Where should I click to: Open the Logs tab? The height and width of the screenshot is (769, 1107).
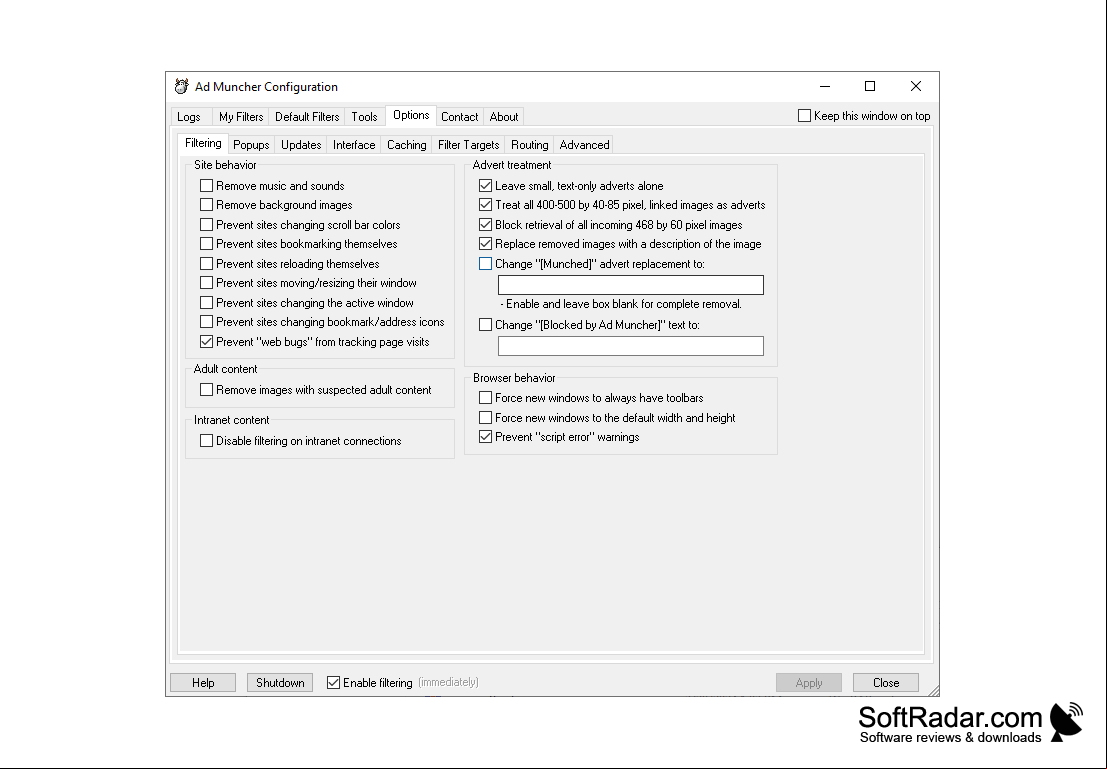point(189,117)
